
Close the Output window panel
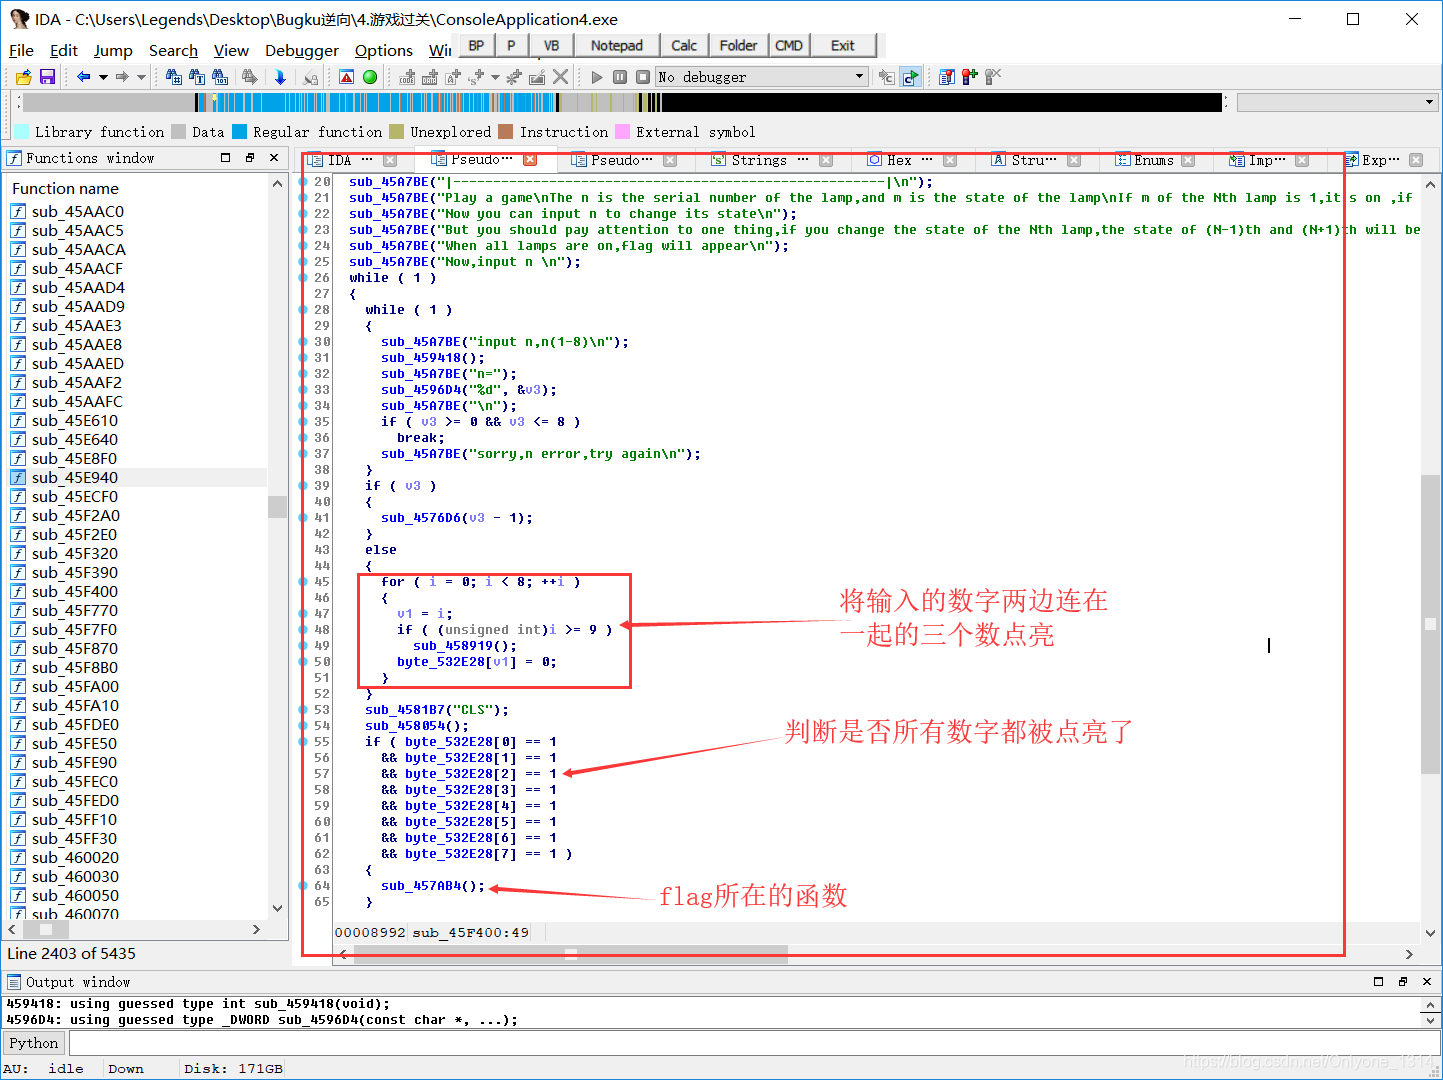1427,982
